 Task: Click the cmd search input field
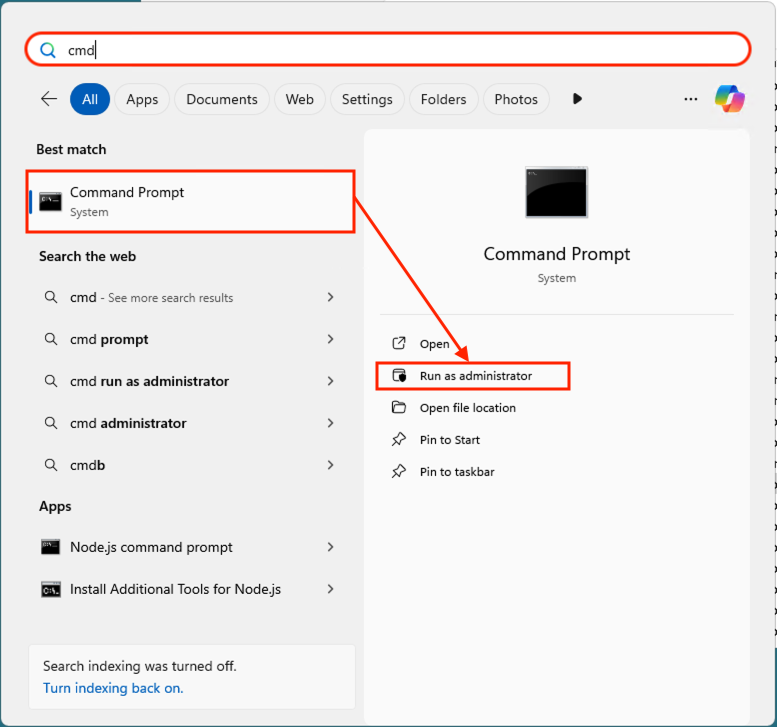pyautogui.click(x=388, y=50)
